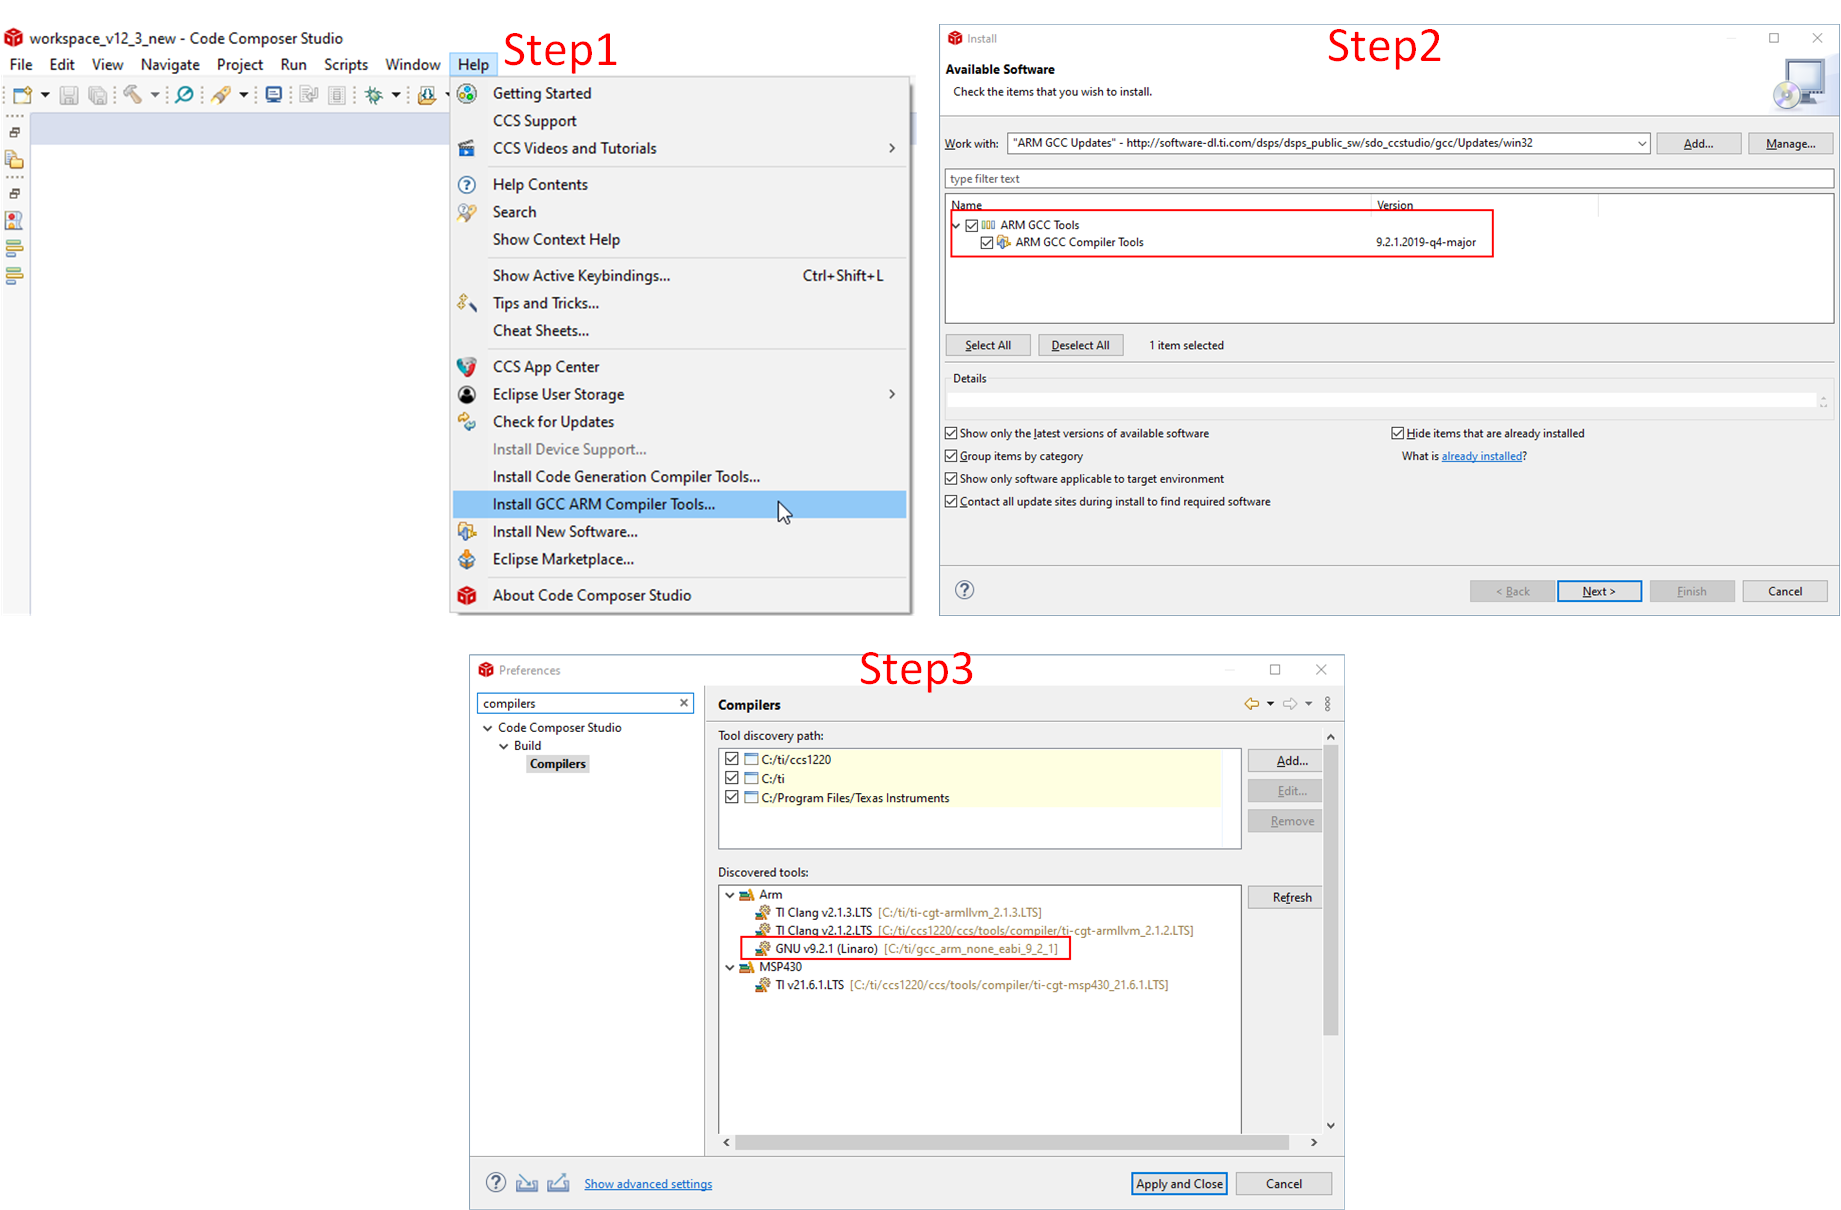Open the CCS Videos and Tutorials submenu
This screenshot has height=1210, width=1841.
pyautogui.click(x=680, y=148)
